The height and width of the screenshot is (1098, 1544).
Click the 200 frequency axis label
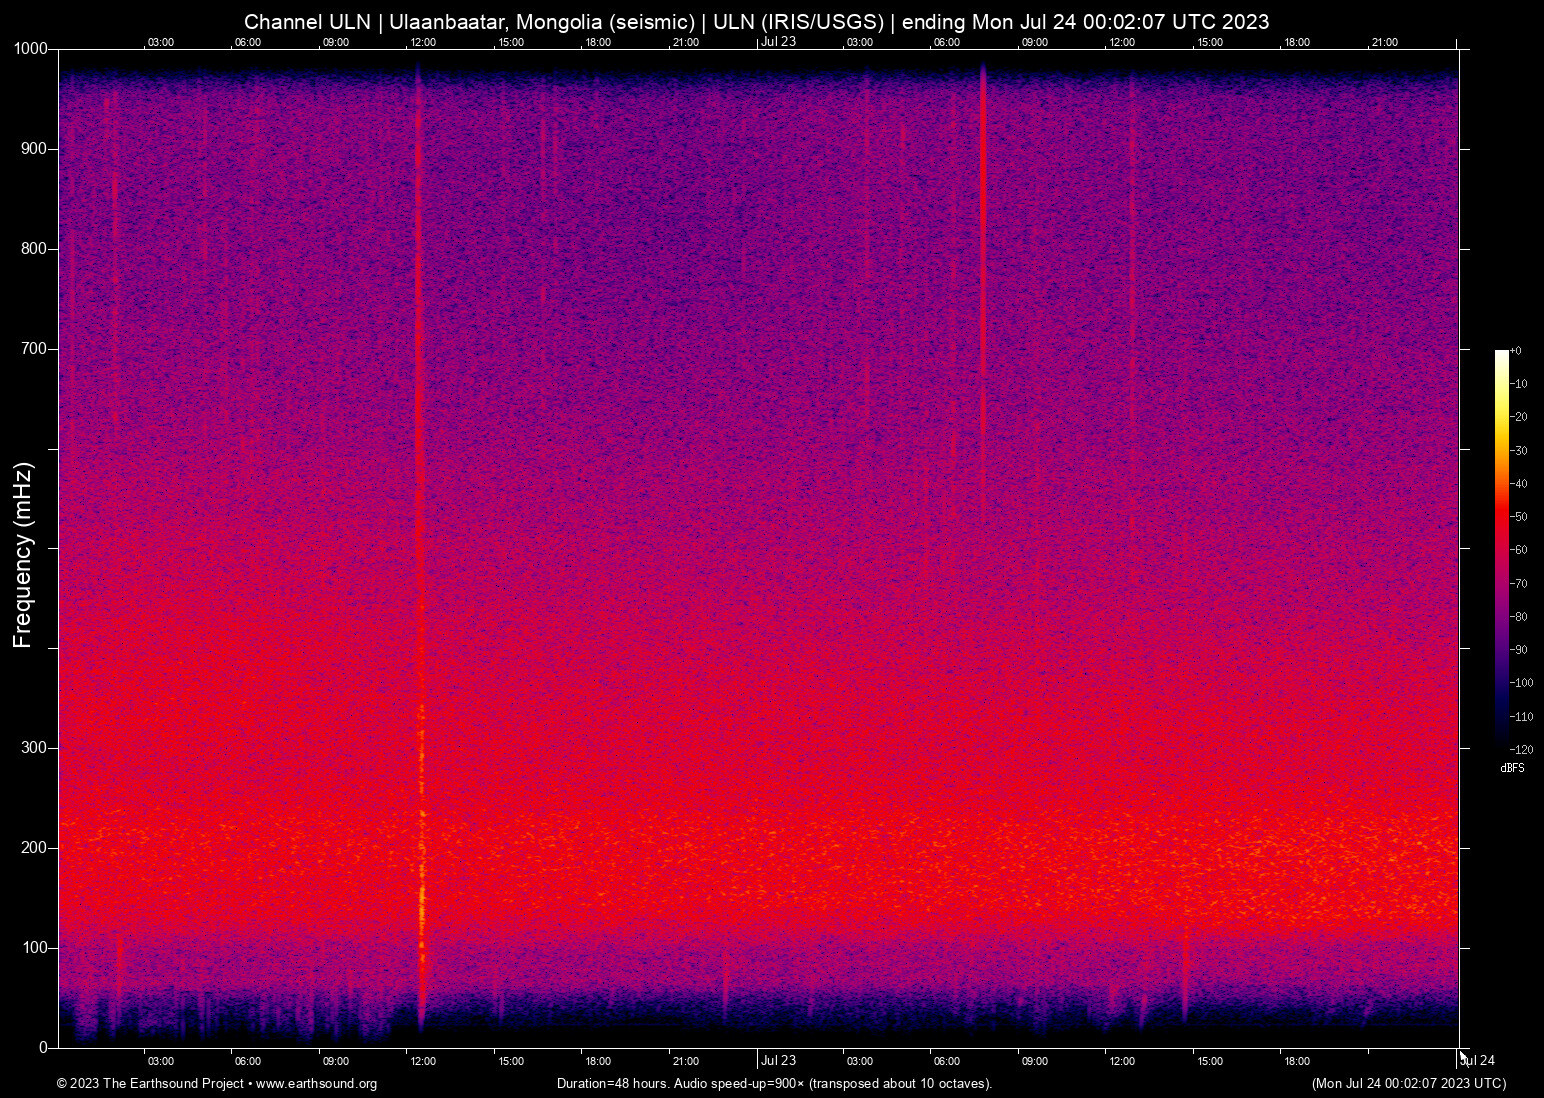tap(35, 848)
